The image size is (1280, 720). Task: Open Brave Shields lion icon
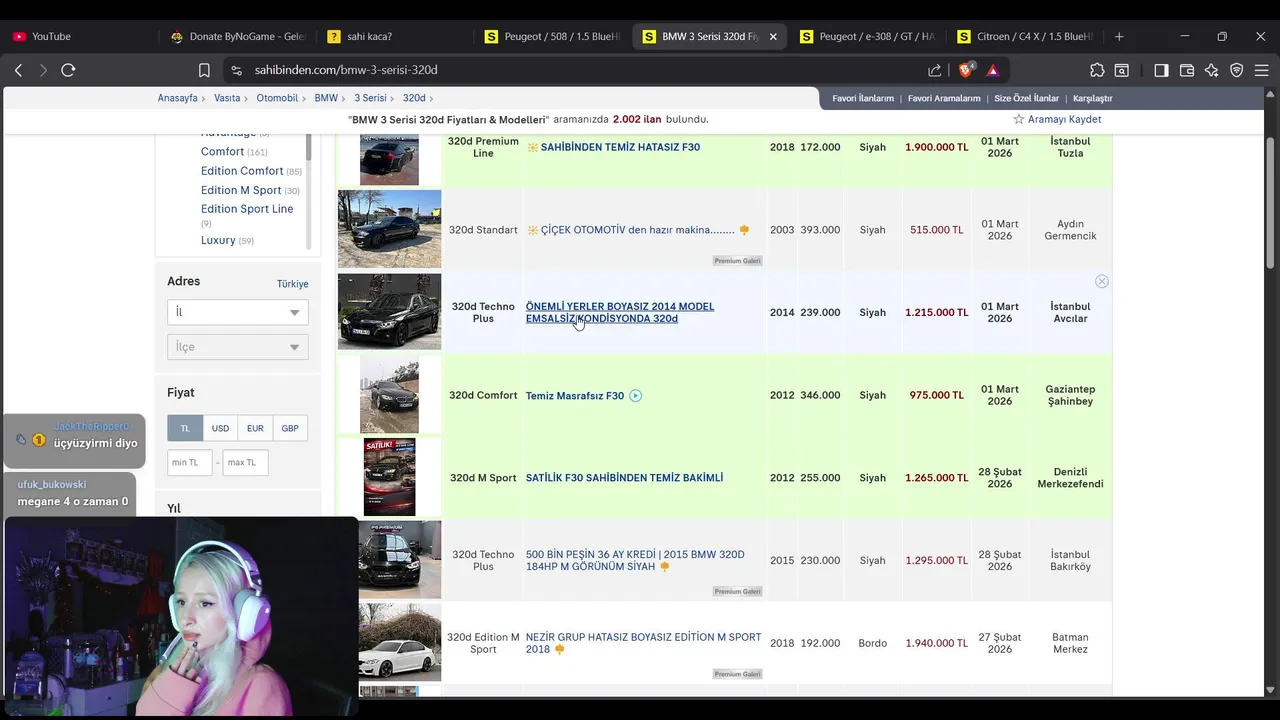(x=966, y=70)
